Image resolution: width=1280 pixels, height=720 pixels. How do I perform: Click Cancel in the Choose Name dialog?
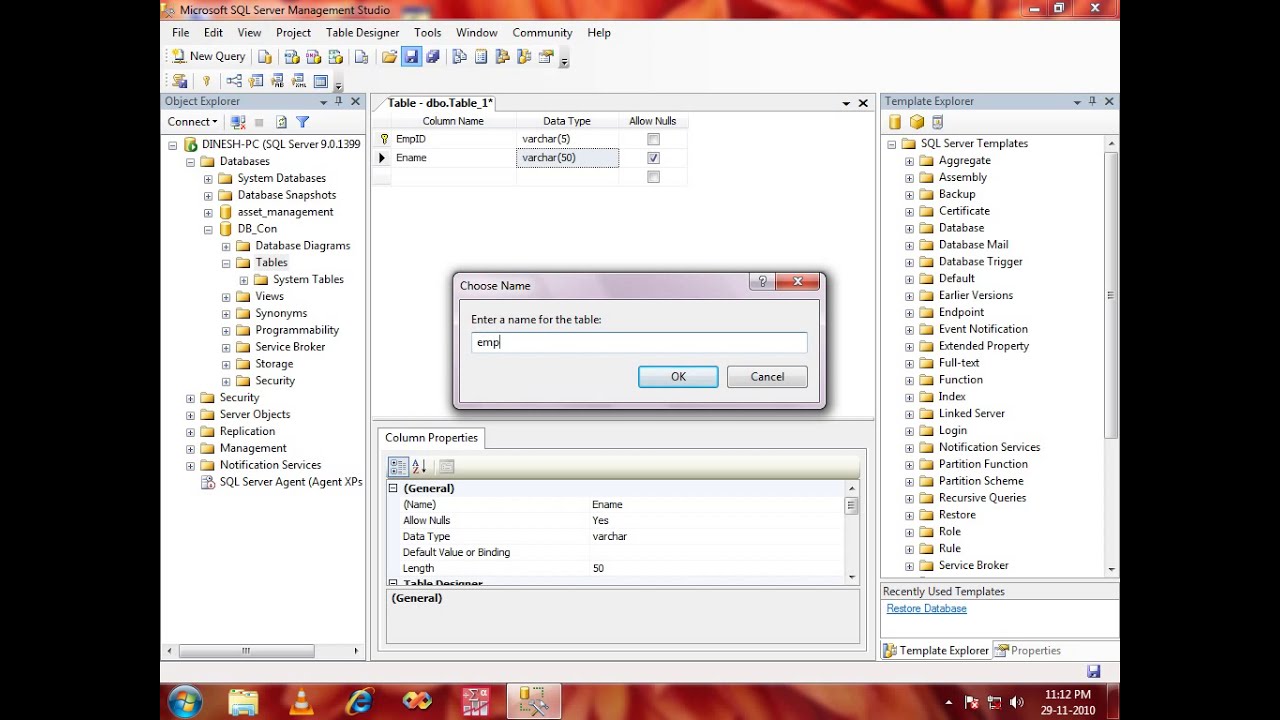click(x=767, y=377)
